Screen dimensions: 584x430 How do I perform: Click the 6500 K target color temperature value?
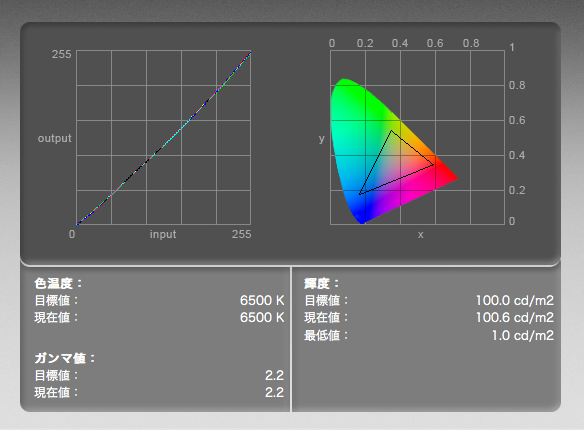click(262, 300)
